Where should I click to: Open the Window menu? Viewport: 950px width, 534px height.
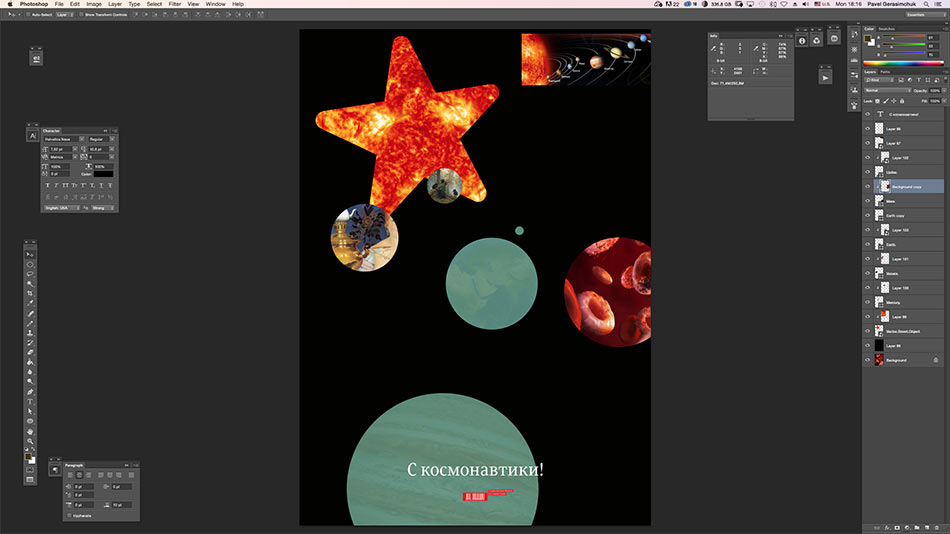[215, 4]
